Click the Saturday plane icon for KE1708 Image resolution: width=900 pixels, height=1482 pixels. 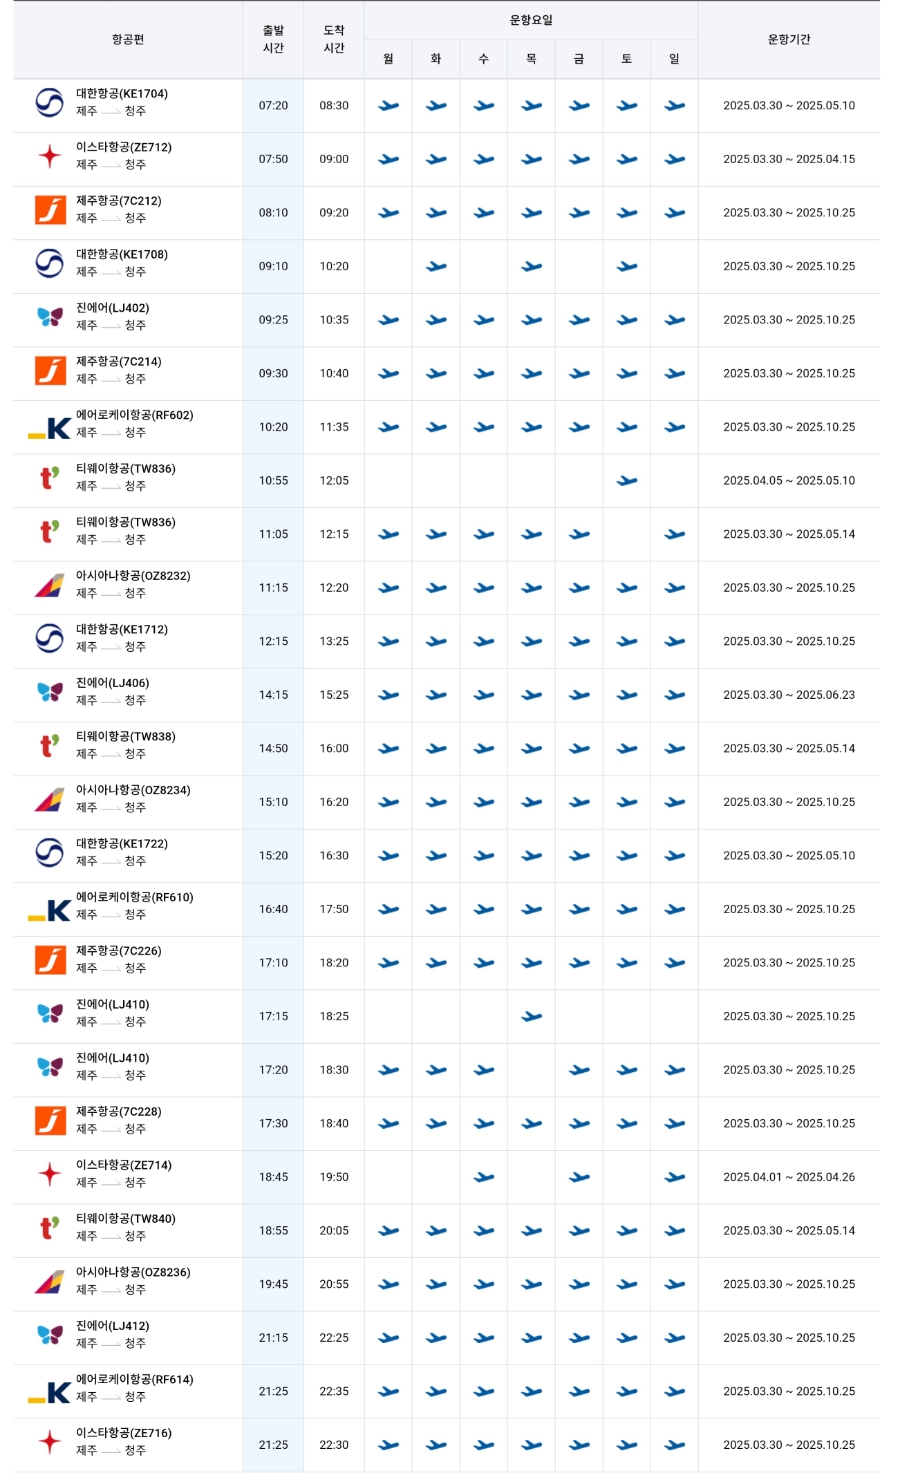[627, 267]
